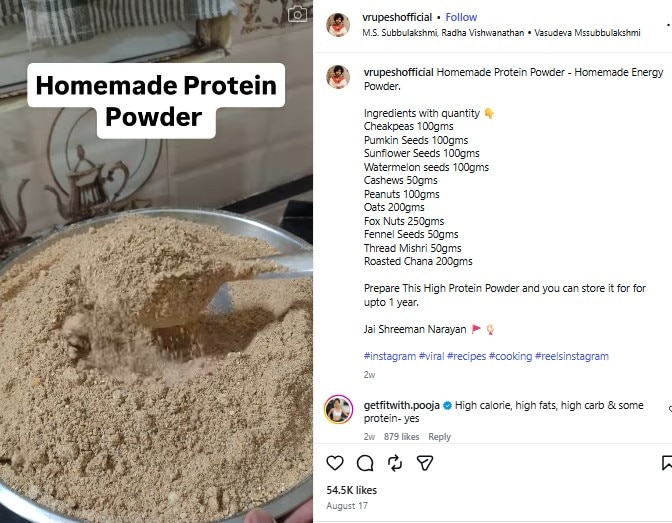Open the #instagram hashtag
This screenshot has width=672, height=523.
[x=390, y=356]
